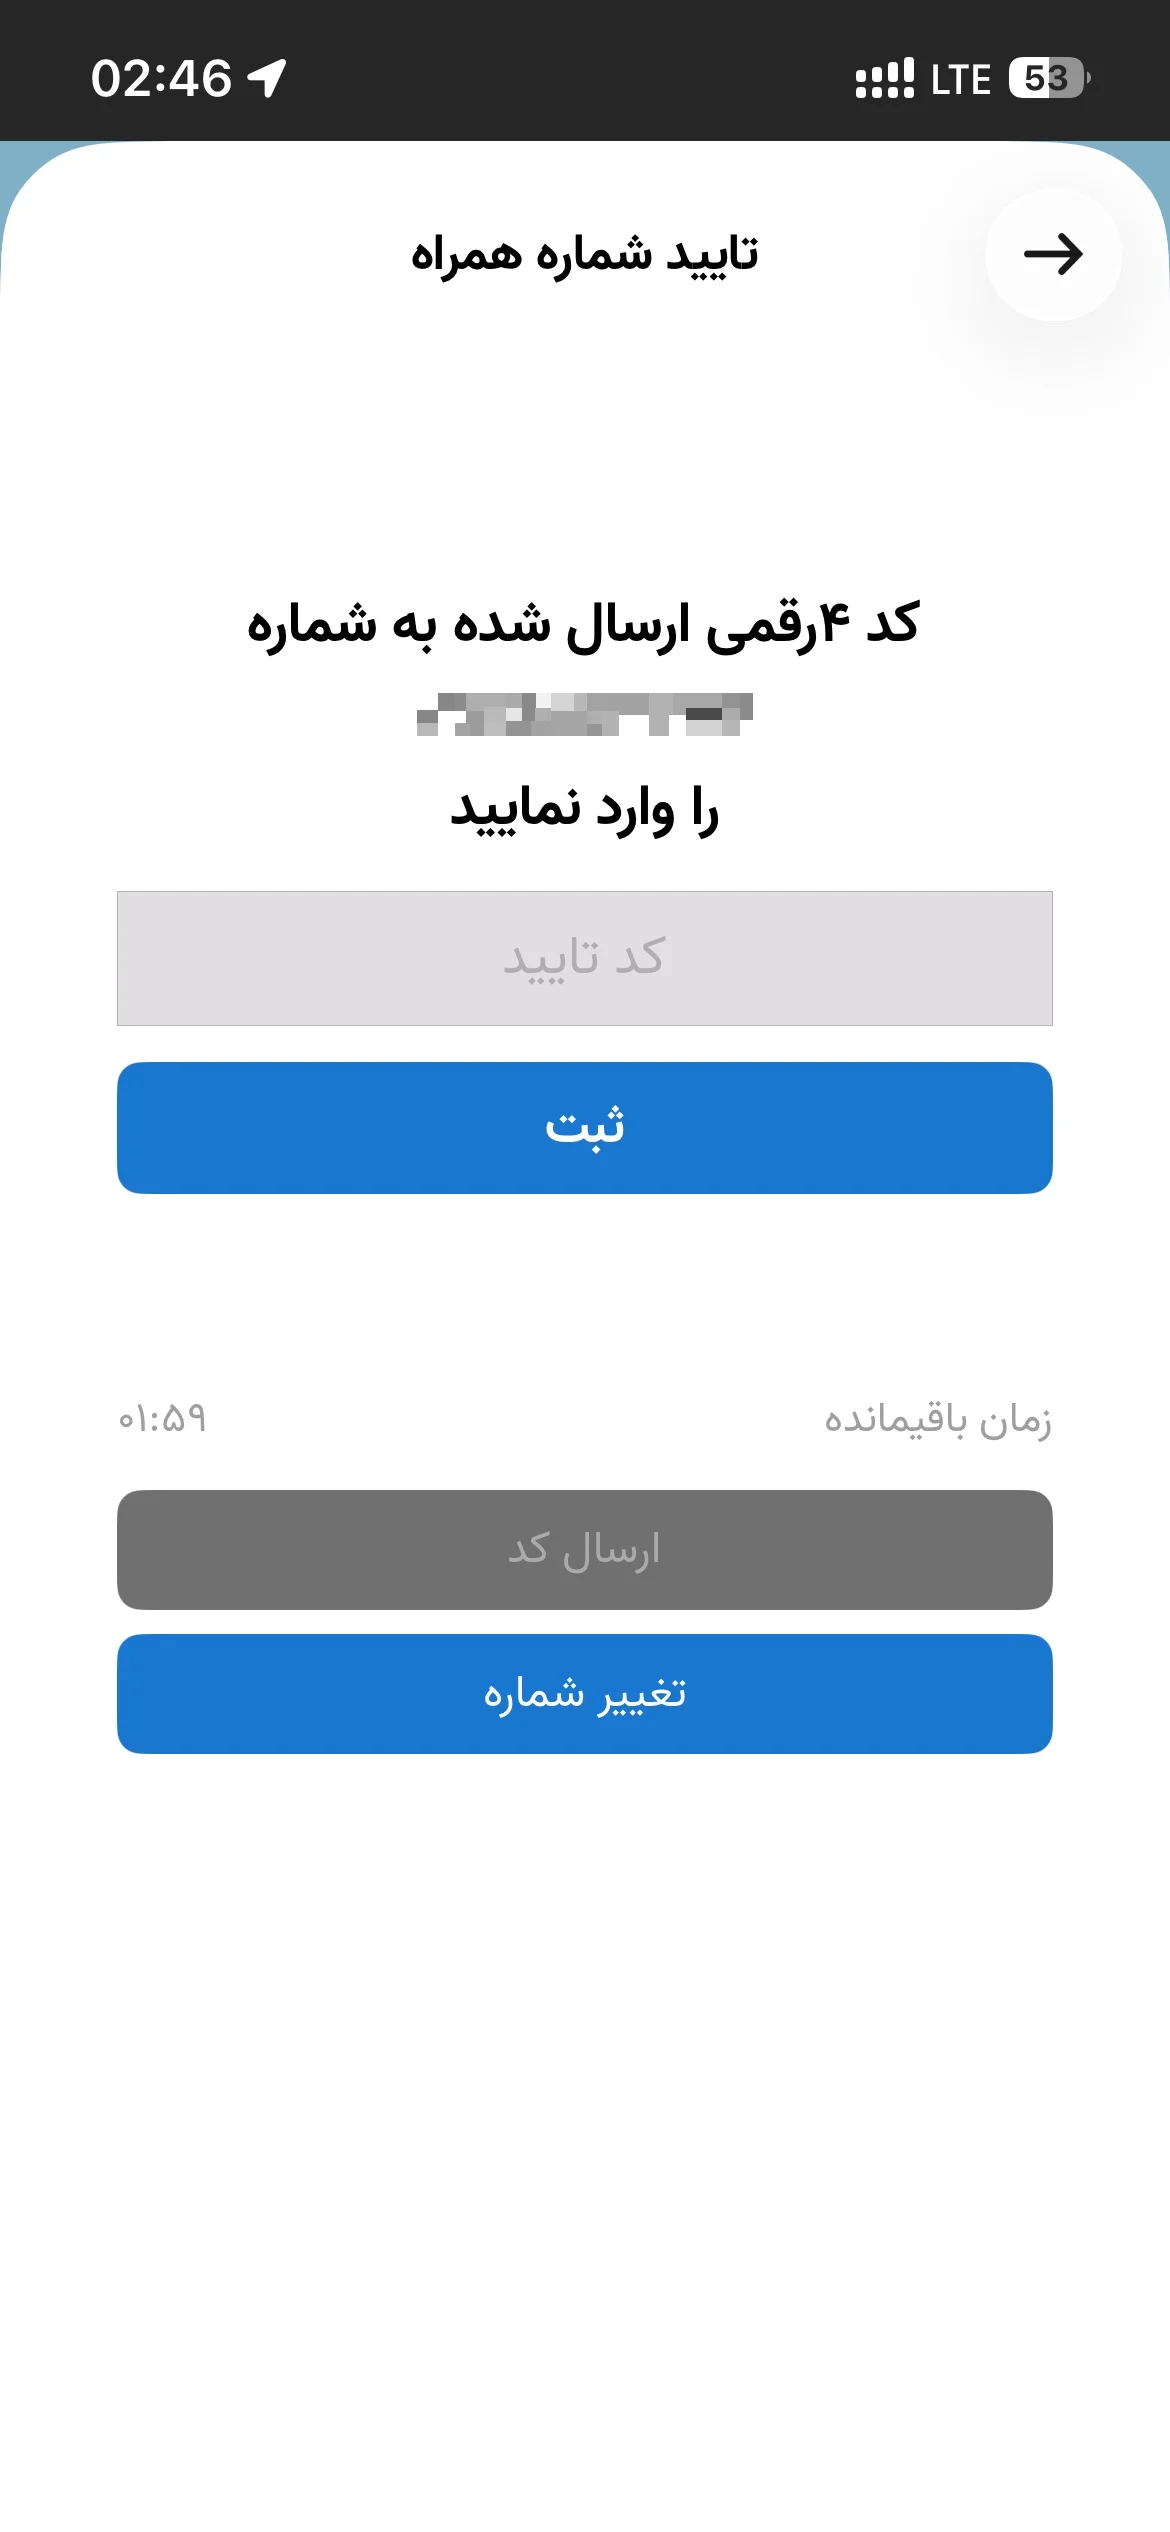The height and width of the screenshot is (2532, 1170).
Task: Select the تغییر شماره change number button
Action: pyautogui.click(x=585, y=1694)
